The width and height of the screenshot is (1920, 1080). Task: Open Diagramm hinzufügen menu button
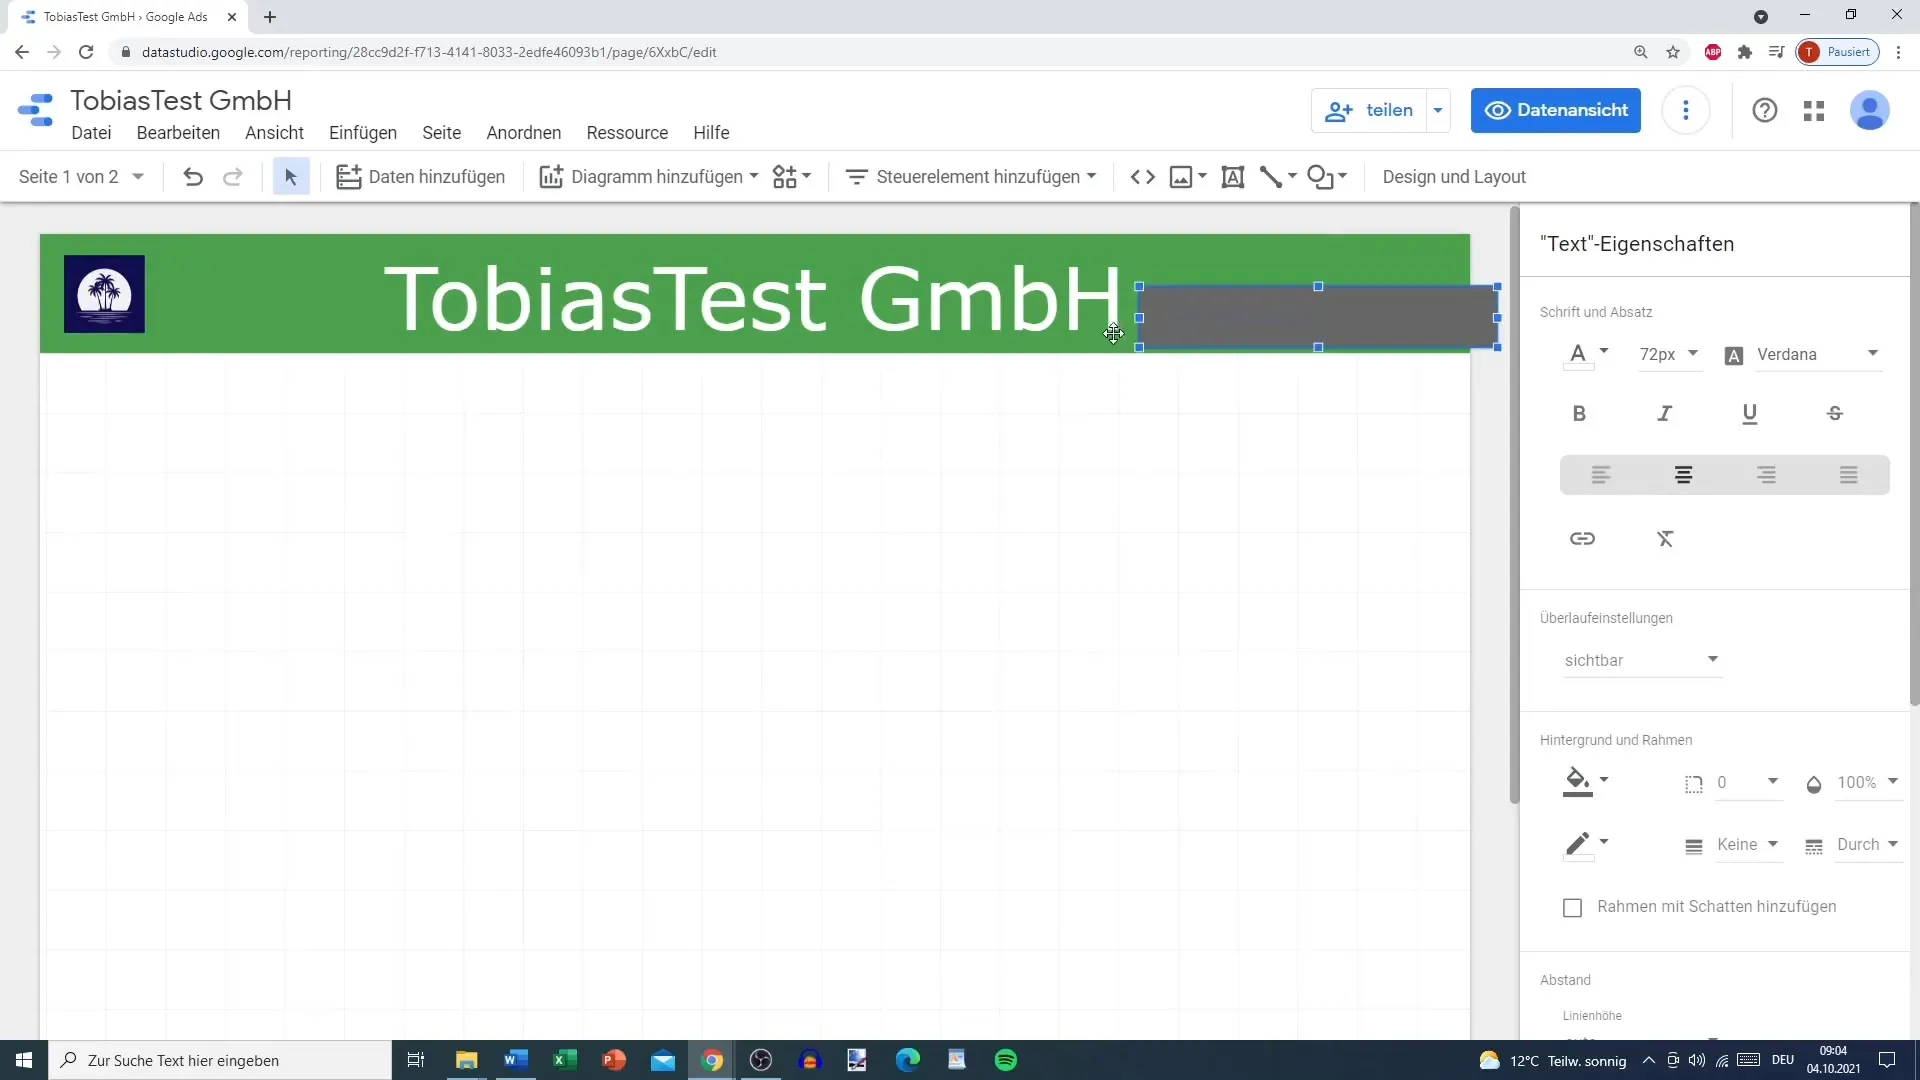(x=648, y=177)
